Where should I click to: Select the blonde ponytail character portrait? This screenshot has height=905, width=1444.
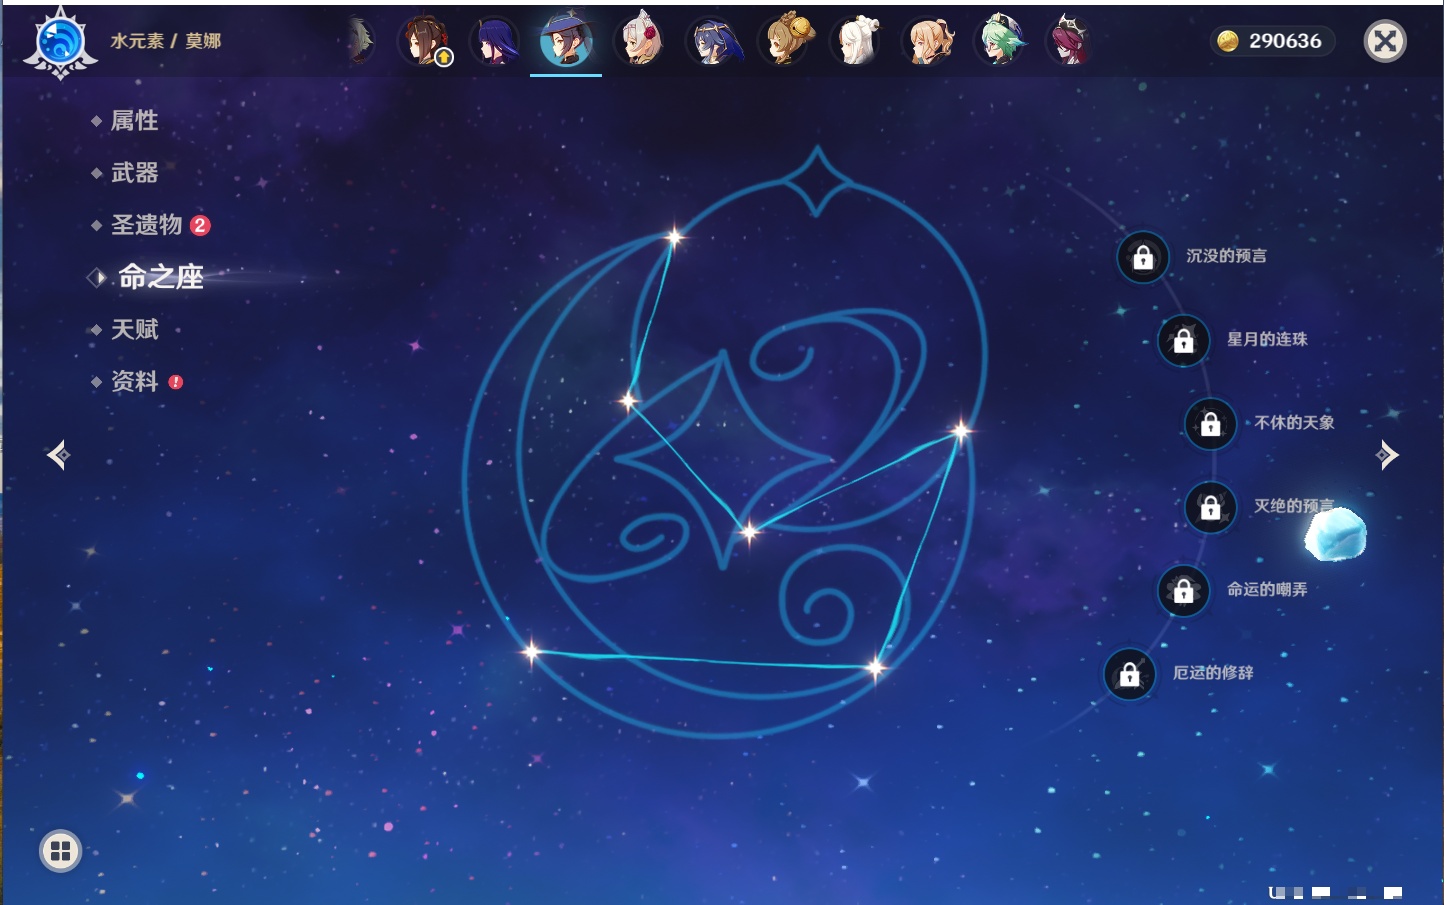(x=929, y=41)
